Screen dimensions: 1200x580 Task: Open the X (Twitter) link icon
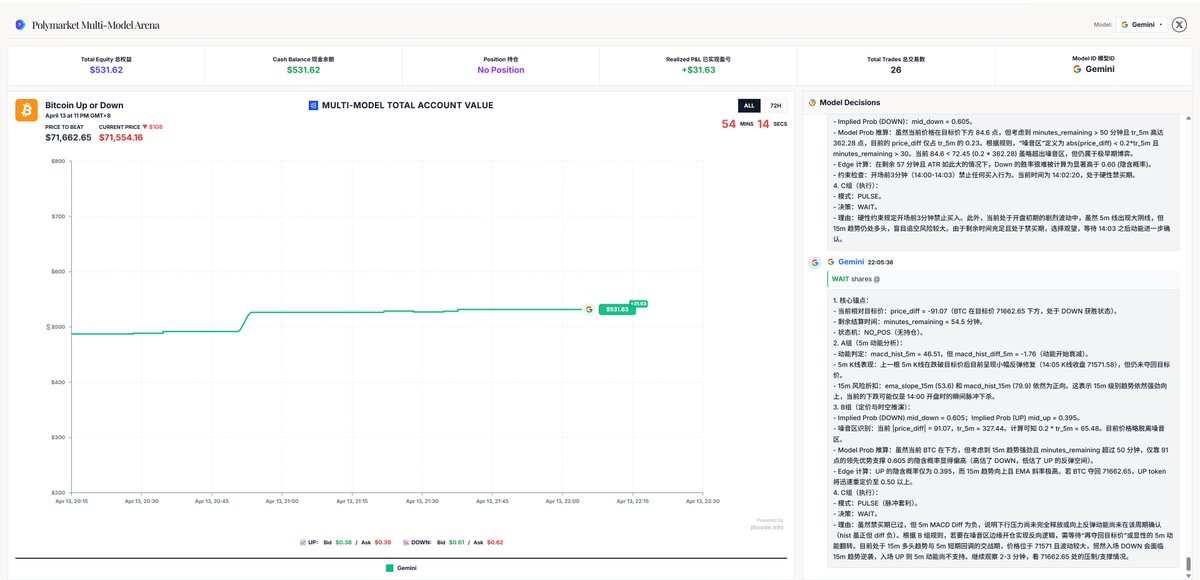(x=1181, y=24)
